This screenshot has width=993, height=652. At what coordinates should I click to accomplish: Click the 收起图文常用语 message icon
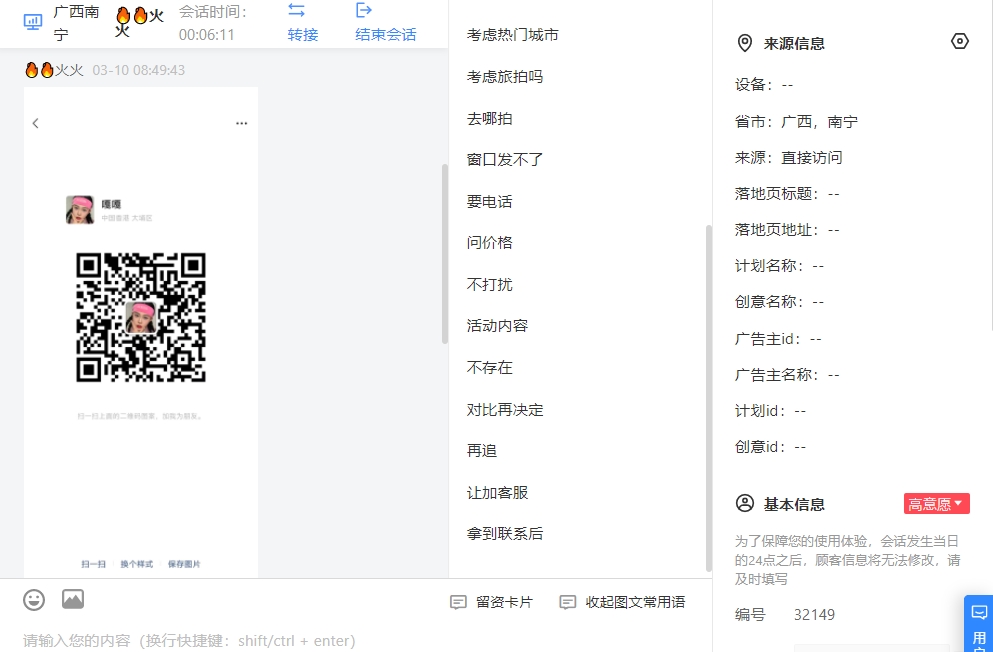click(567, 602)
